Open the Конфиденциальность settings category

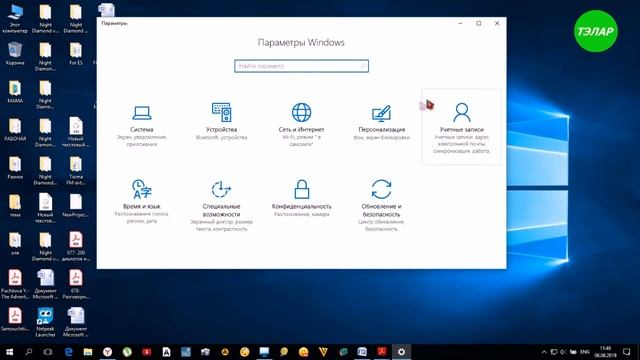[302, 198]
